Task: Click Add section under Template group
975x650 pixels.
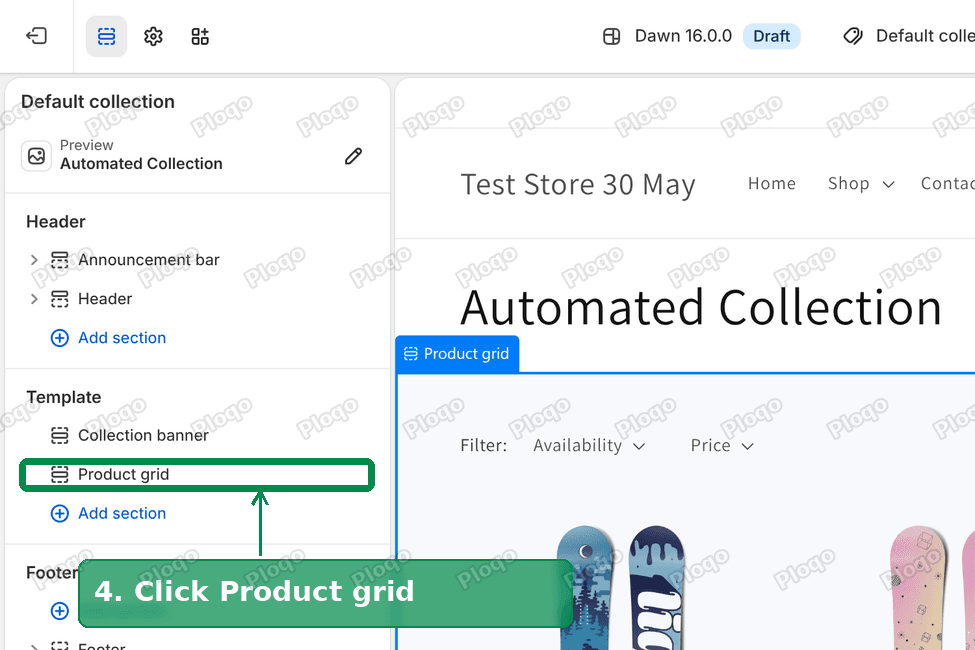Action: 122,513
